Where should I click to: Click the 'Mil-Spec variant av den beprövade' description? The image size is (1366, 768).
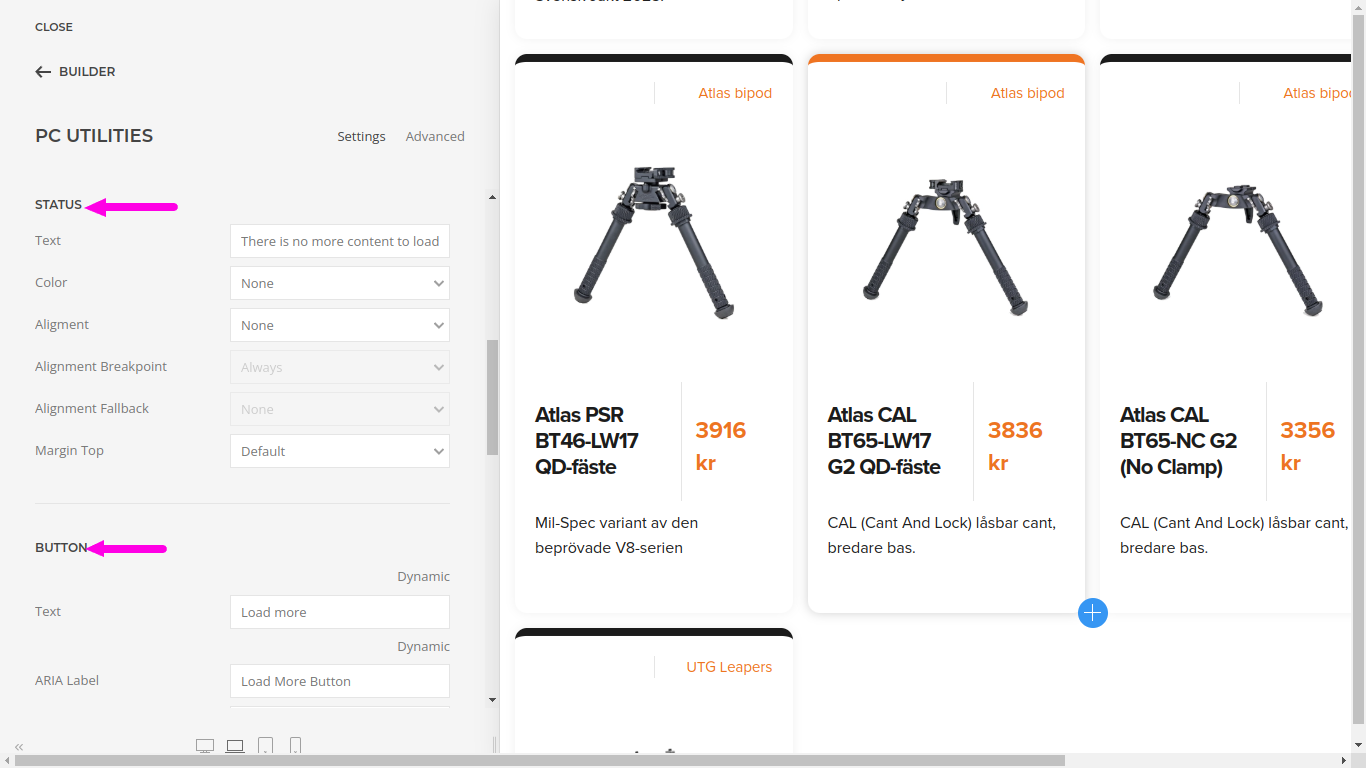coord(617,535)
